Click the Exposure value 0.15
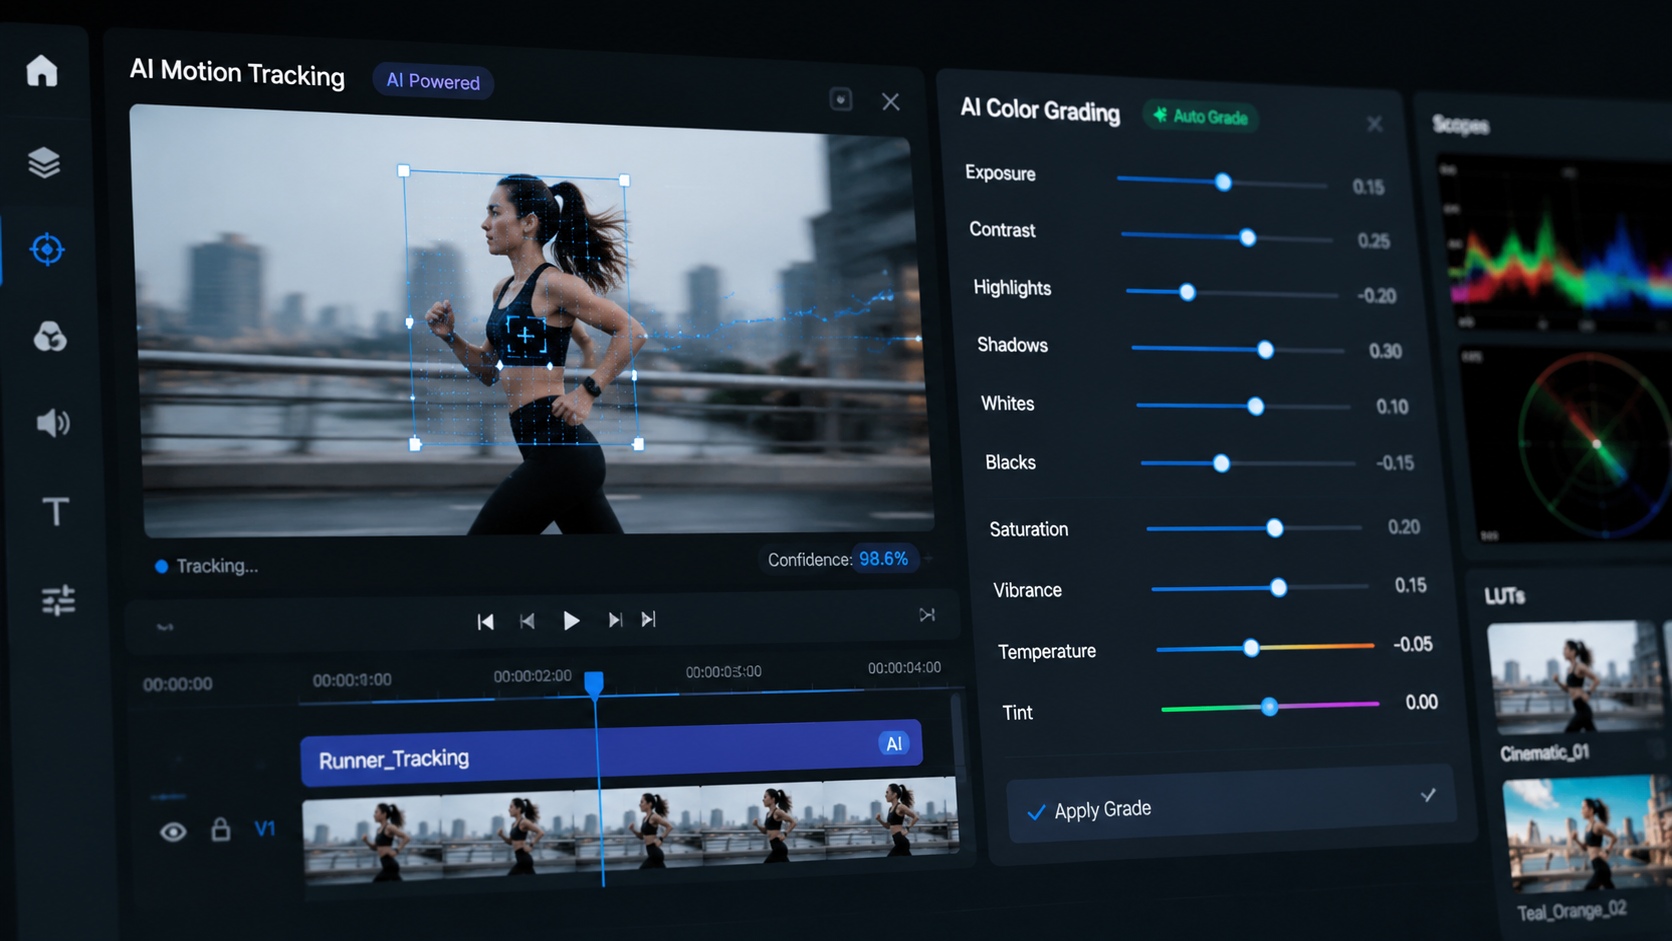 pos(1368,187)
